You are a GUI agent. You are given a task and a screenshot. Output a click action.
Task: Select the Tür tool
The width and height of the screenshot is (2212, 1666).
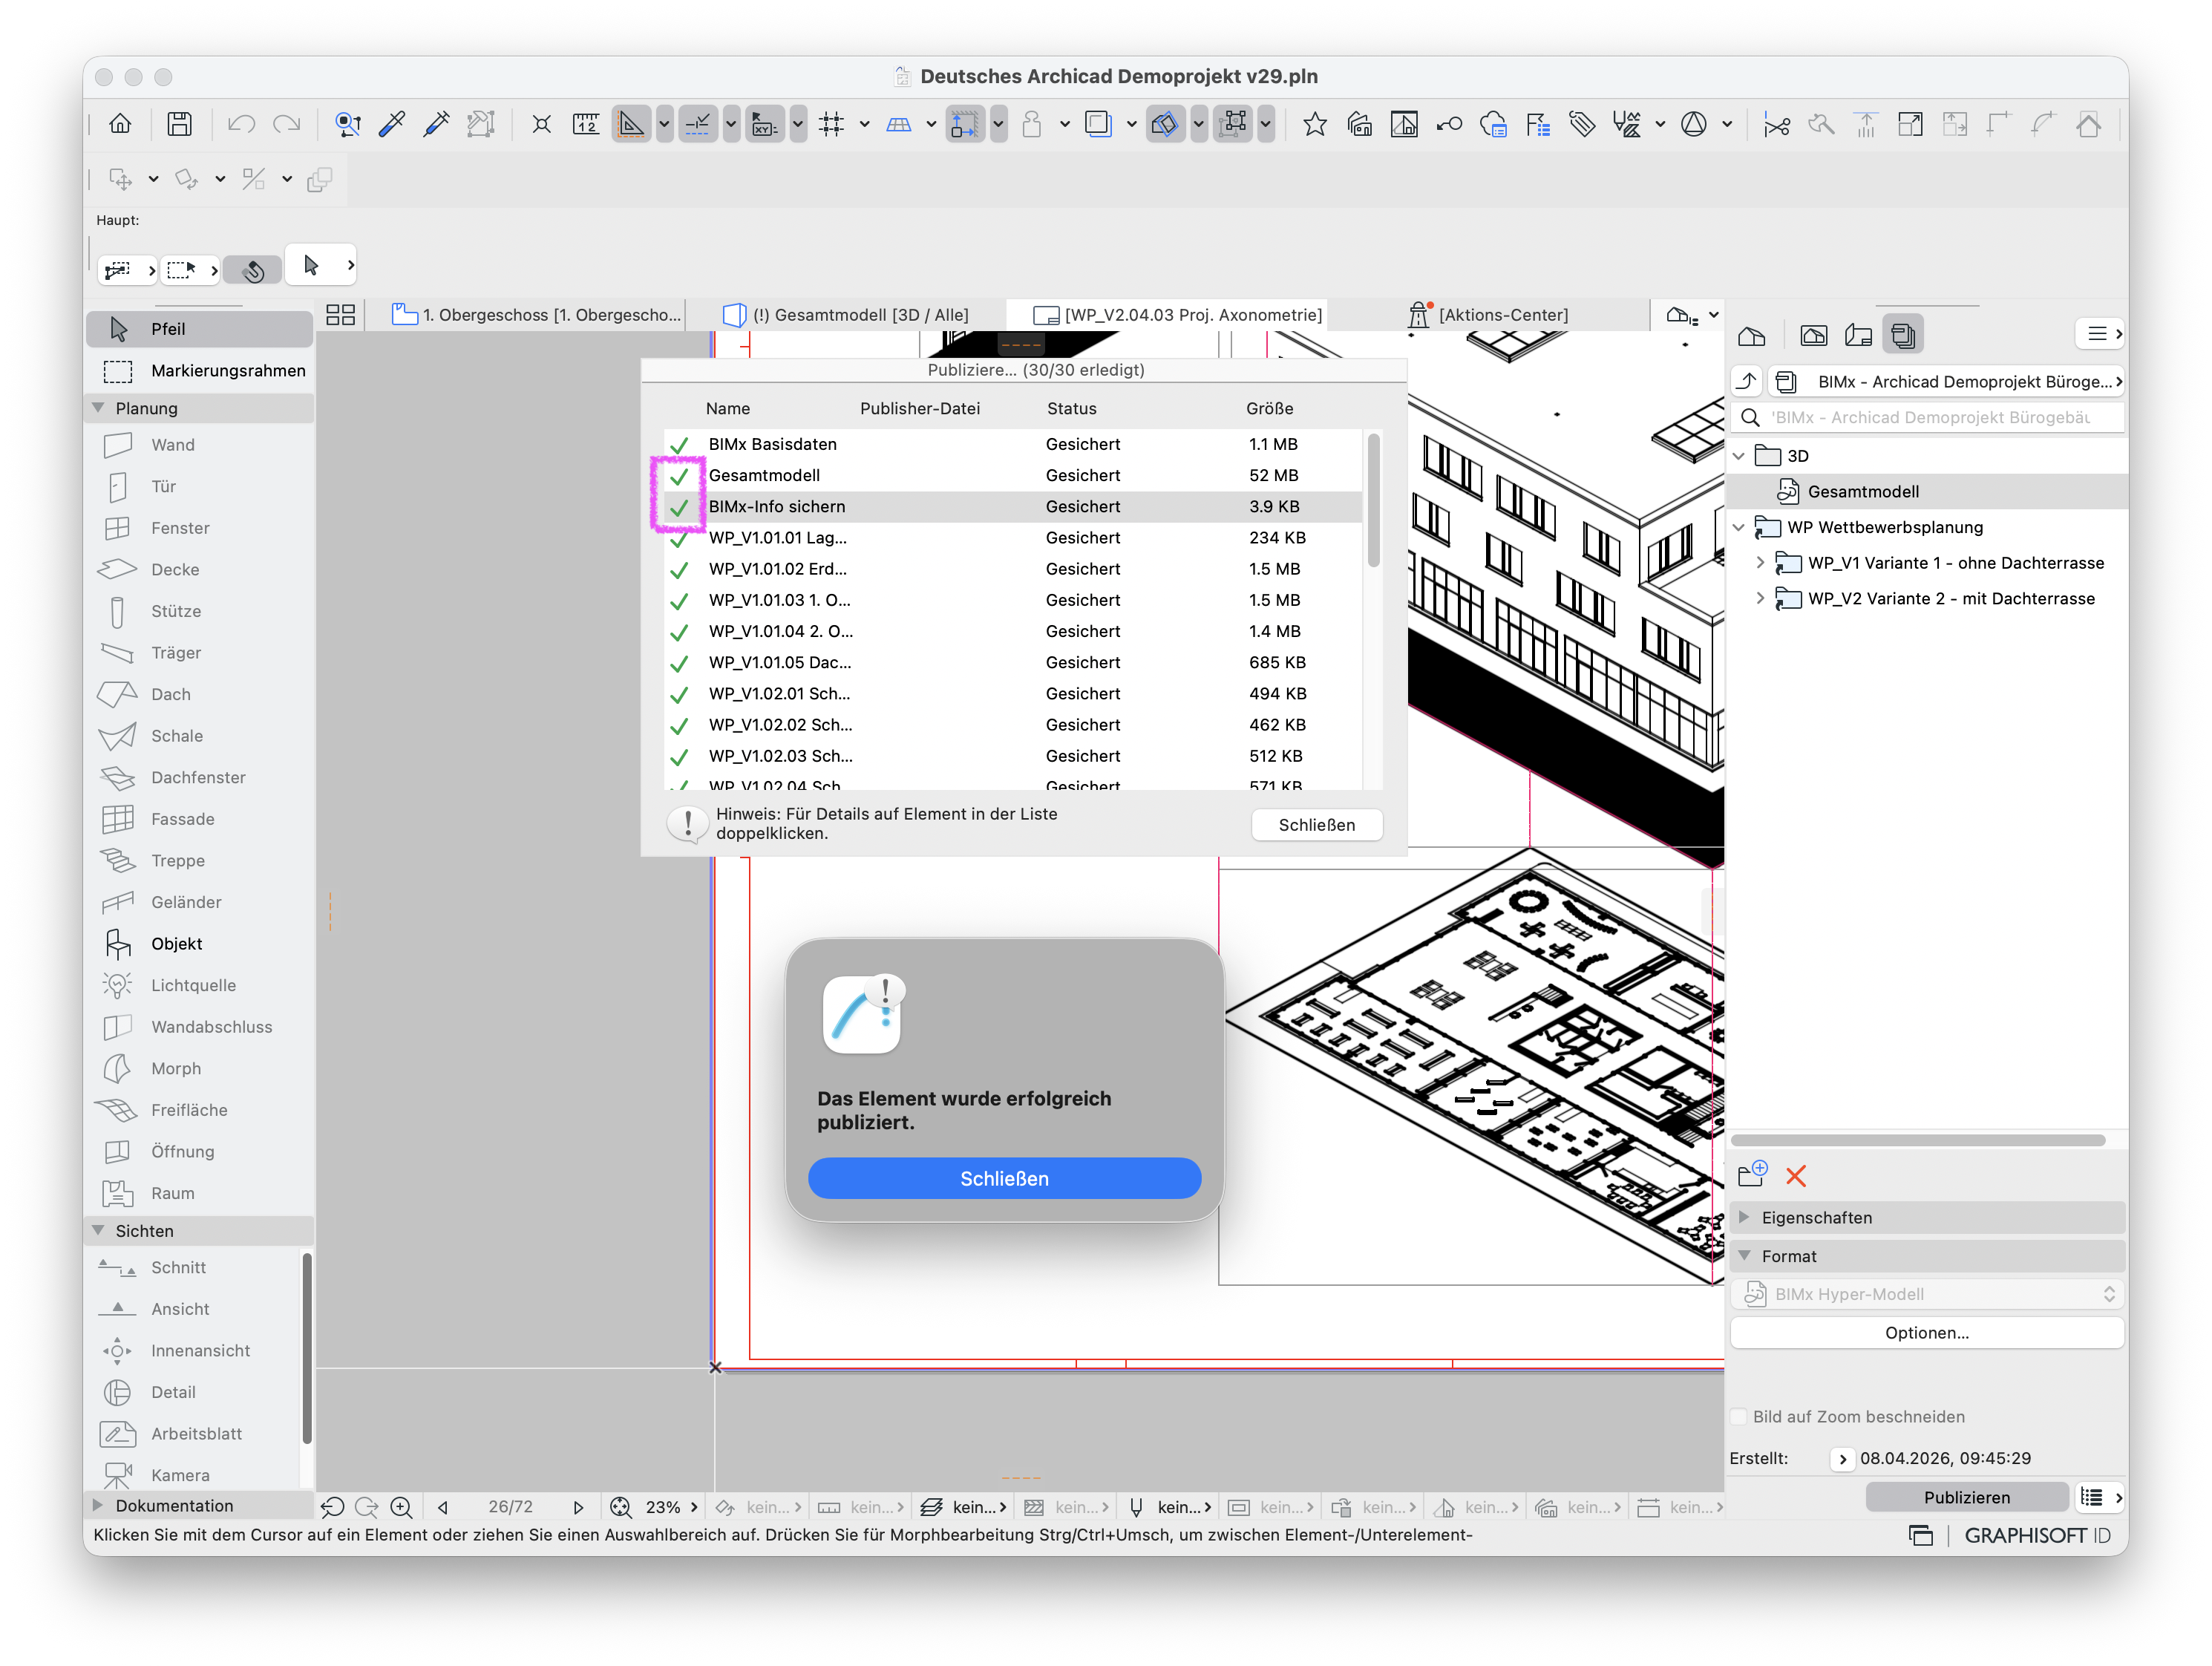coord(200,486)
